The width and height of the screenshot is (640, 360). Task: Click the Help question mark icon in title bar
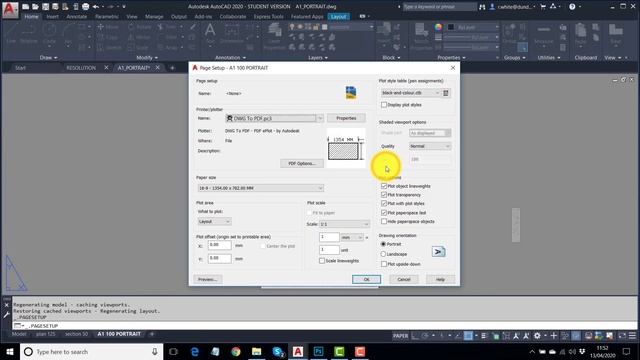[572, 7]
